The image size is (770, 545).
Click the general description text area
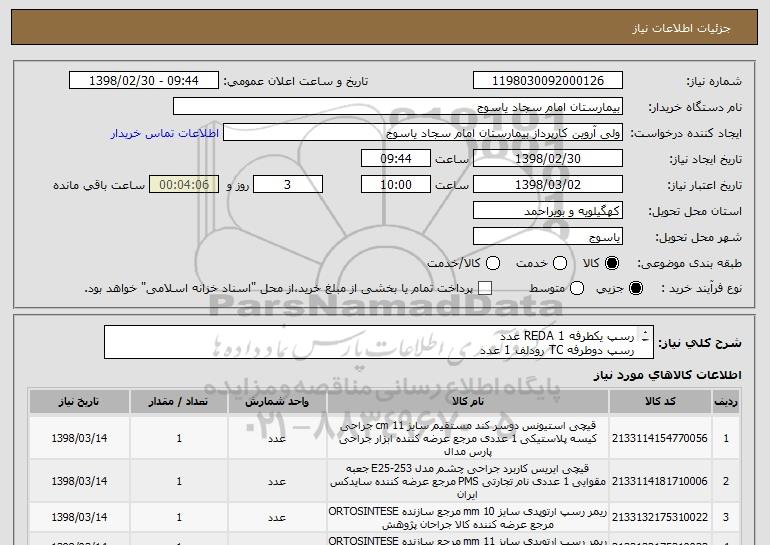379,342
